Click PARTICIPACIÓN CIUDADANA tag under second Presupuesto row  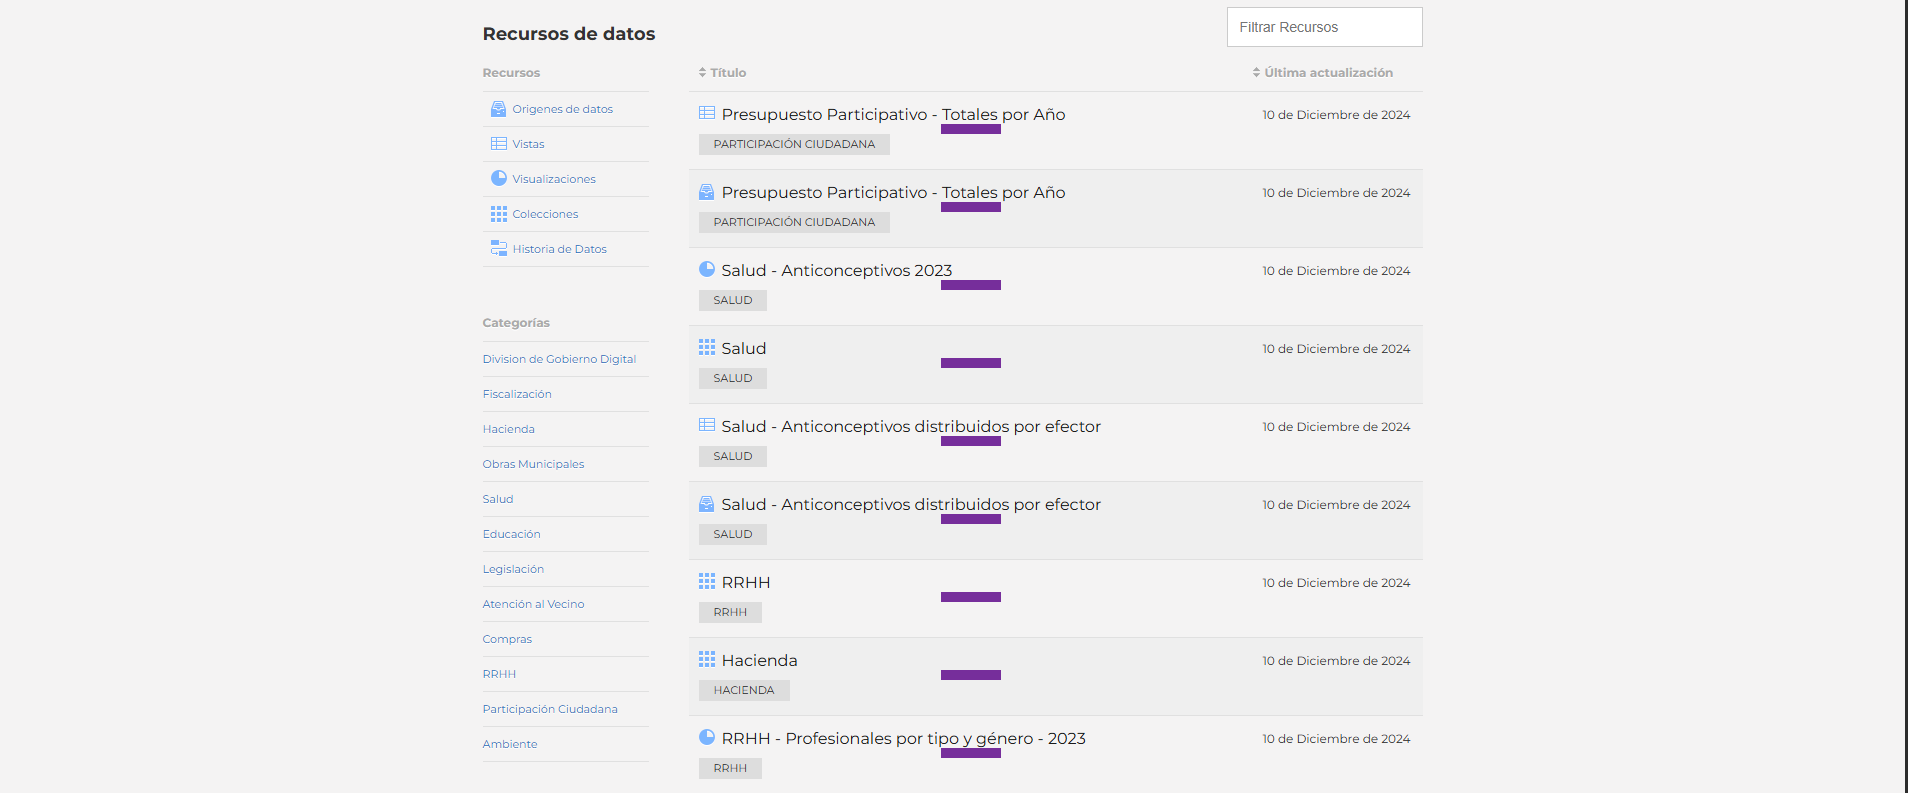tap(794, 222)
